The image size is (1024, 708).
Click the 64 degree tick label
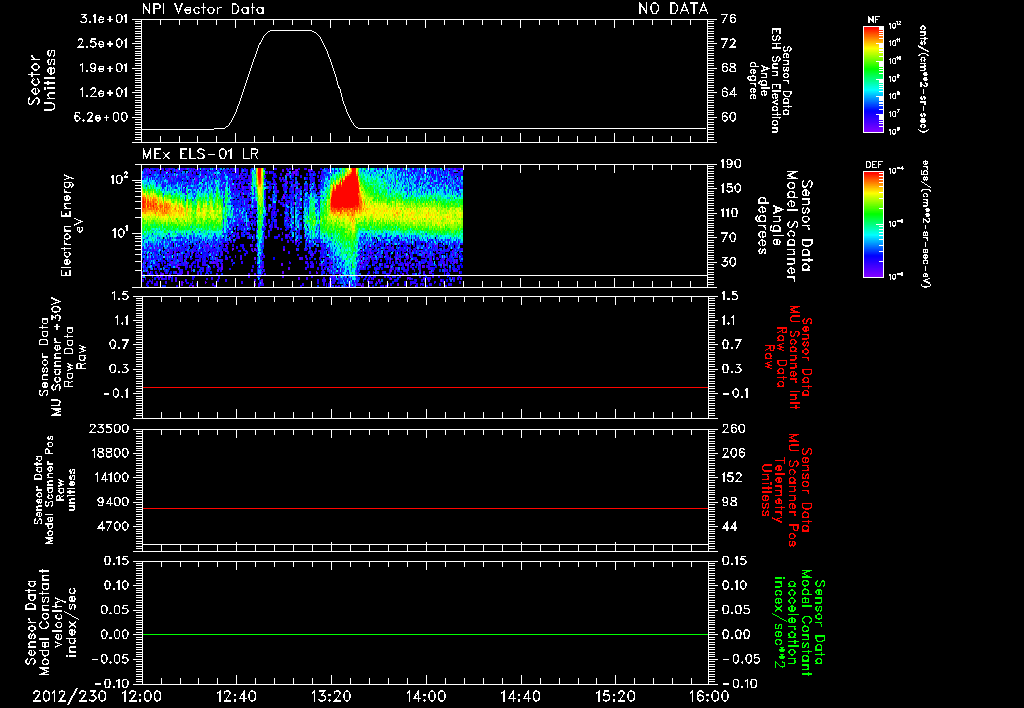click(729, 93)
